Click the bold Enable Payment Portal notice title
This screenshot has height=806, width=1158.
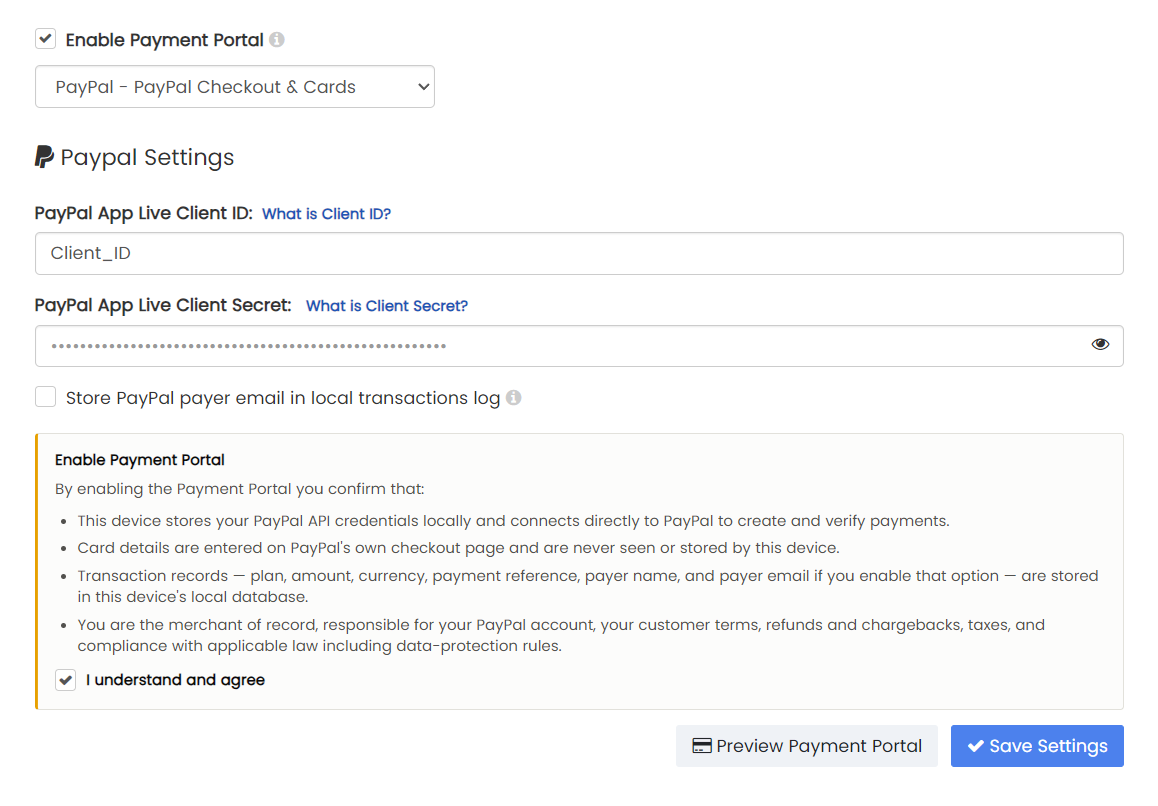pos(140,460)
